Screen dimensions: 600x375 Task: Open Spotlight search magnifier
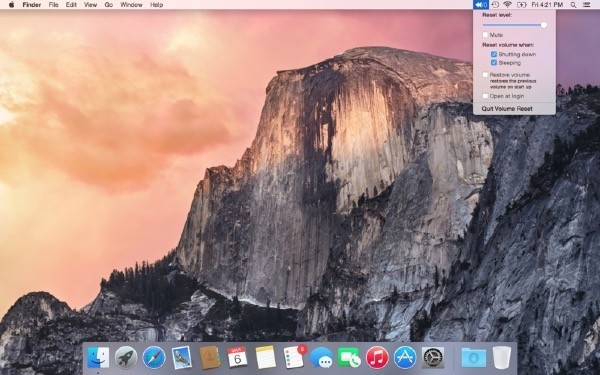pos(573,5)
